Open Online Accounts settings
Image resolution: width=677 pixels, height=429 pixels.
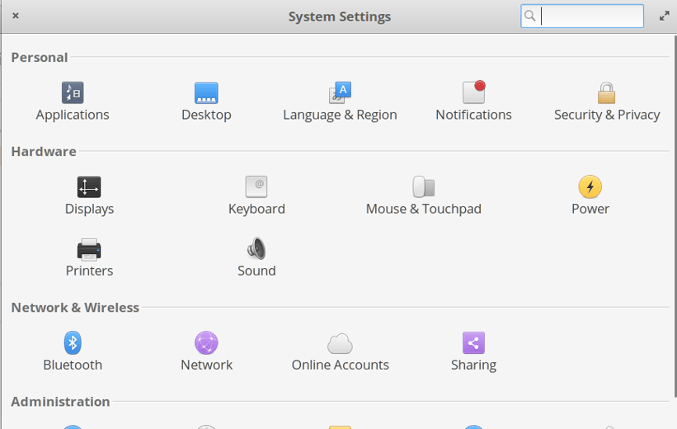click(x=340, y=343)
